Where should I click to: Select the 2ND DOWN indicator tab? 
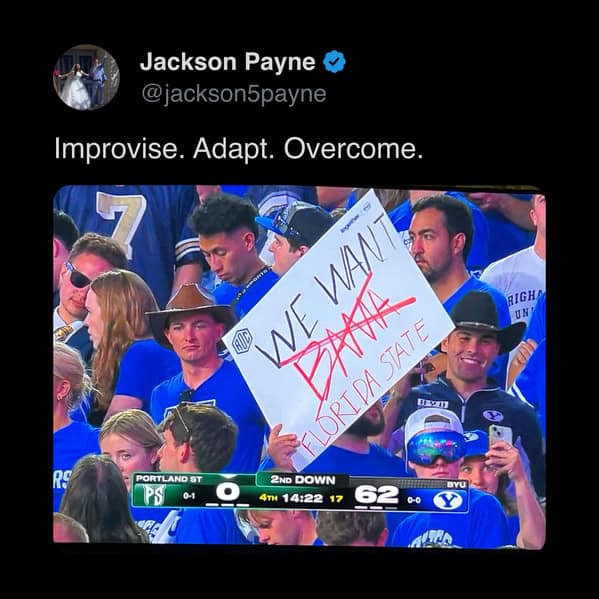point(303,480)
